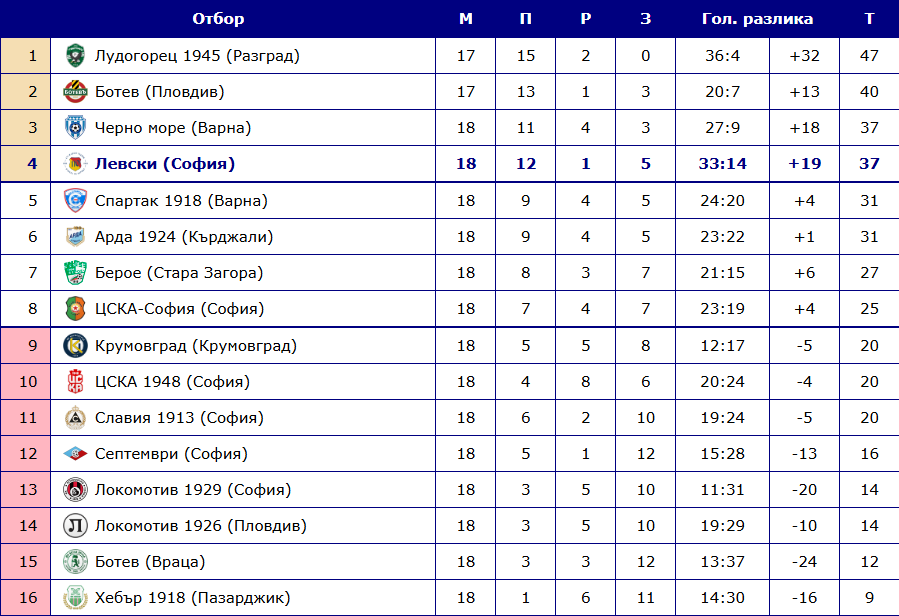Image resolution: width=899 pixels, height=616 pixels.
Task: Open the Арда 1924 (Кърджали) team name
Action: pos(184,237)
